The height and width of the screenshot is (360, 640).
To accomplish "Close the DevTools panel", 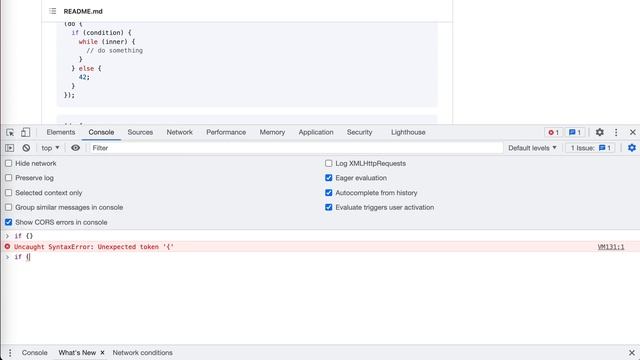I will [x=633, y=132].
